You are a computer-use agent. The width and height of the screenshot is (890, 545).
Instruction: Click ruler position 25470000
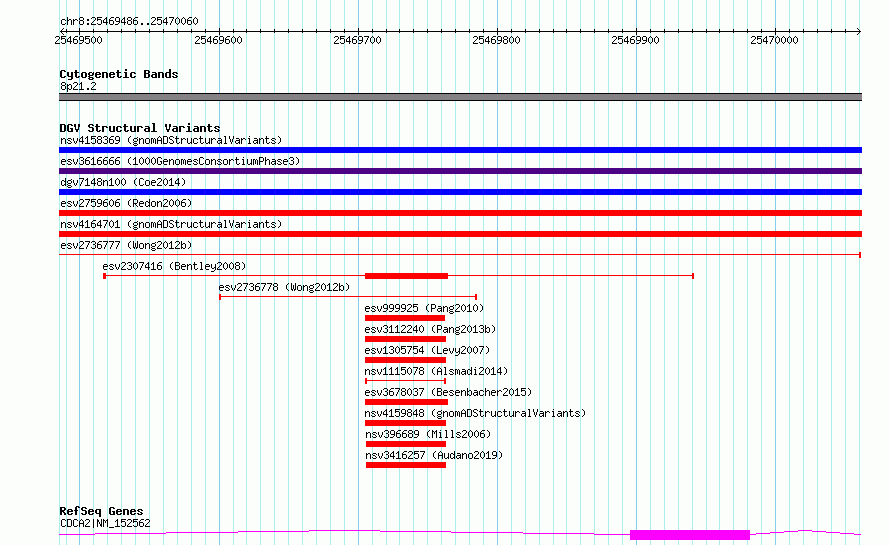coord(774,40)
